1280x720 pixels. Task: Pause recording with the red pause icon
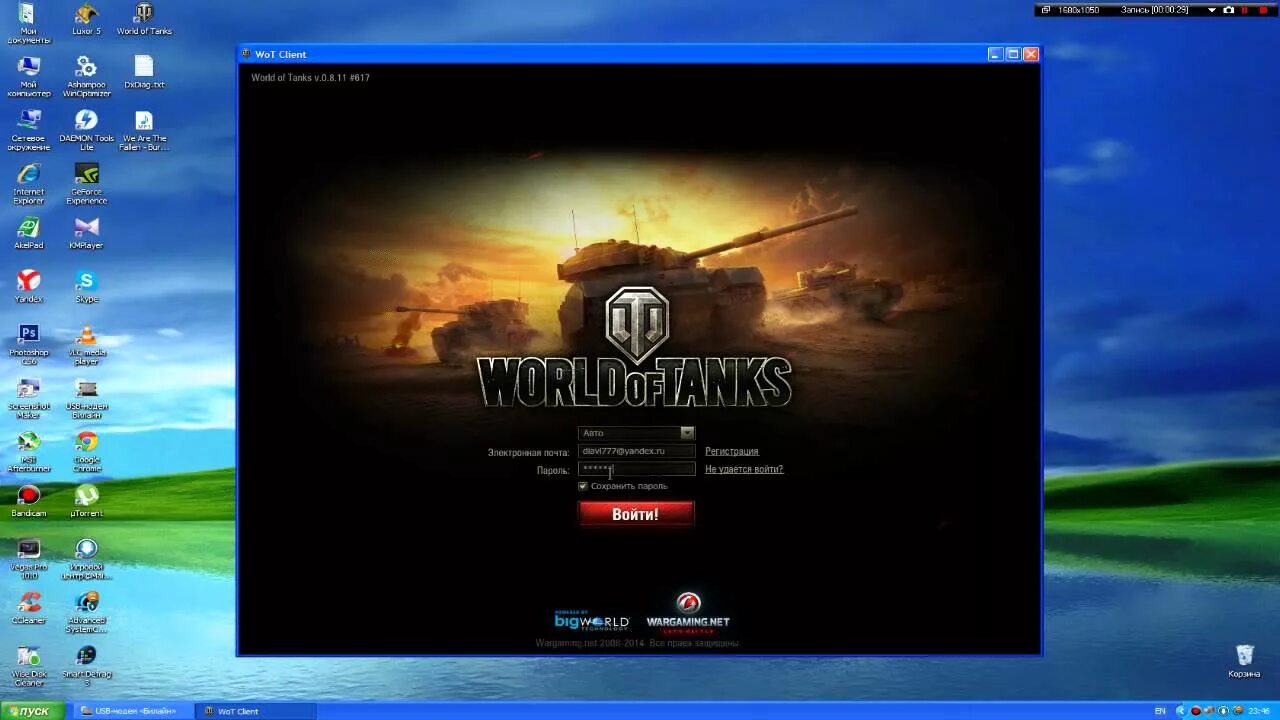pos(1244,10)
